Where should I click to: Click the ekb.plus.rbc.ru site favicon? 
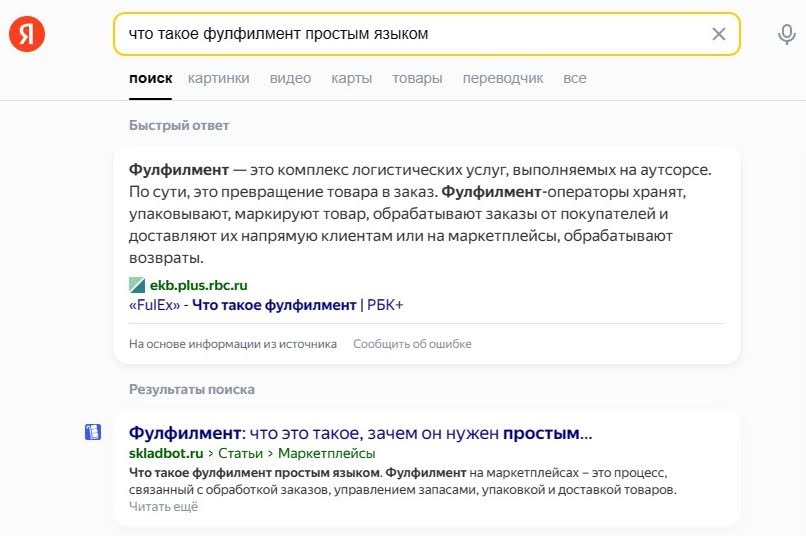coord(137,285)
